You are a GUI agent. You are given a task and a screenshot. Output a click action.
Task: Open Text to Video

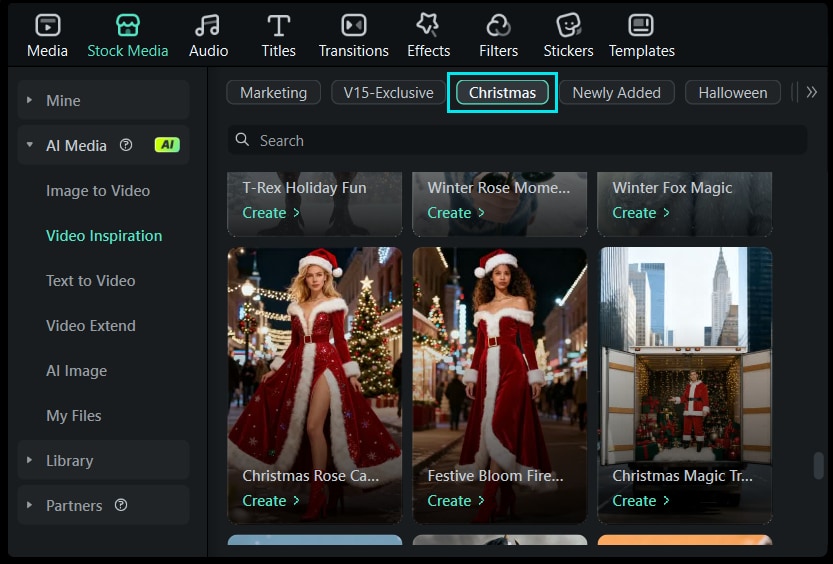(90, 280)
